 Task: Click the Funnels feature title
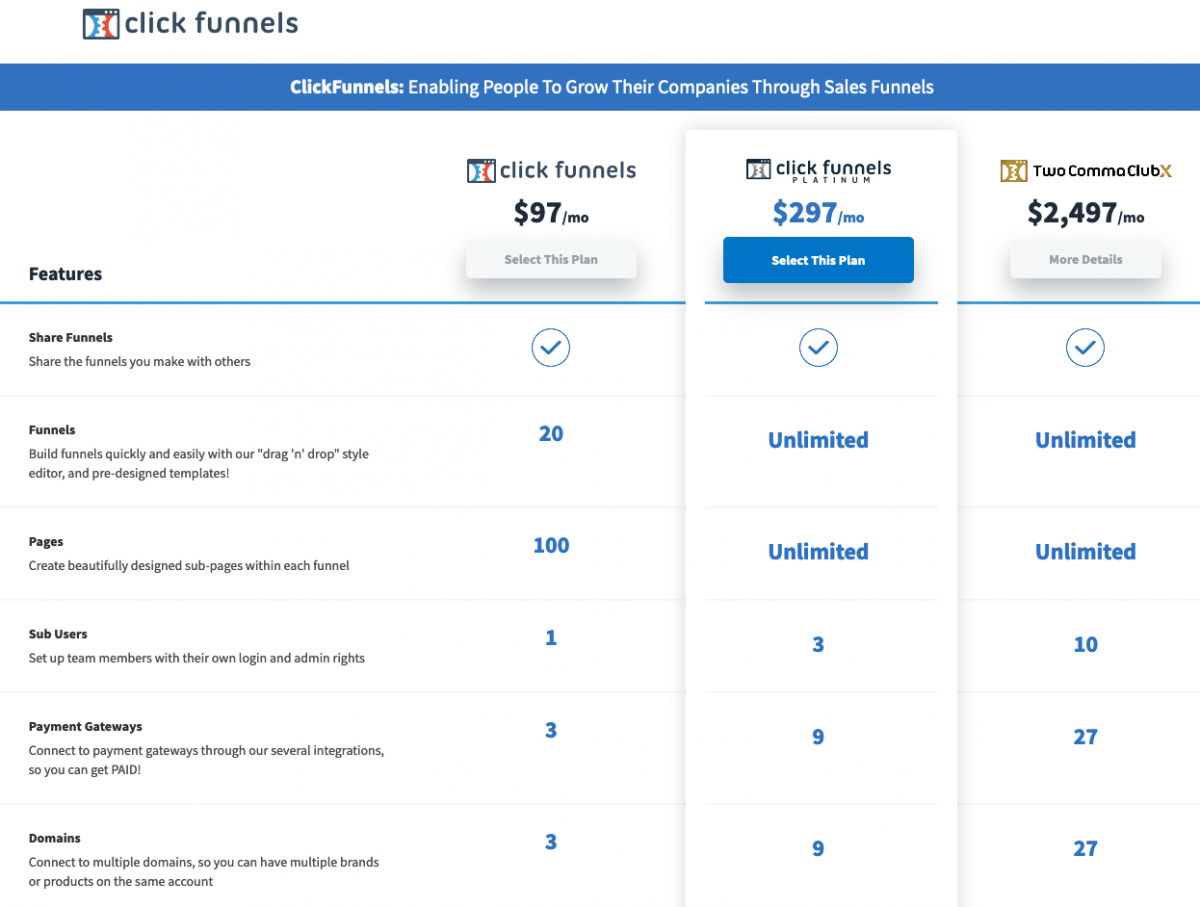coord(52,430)
